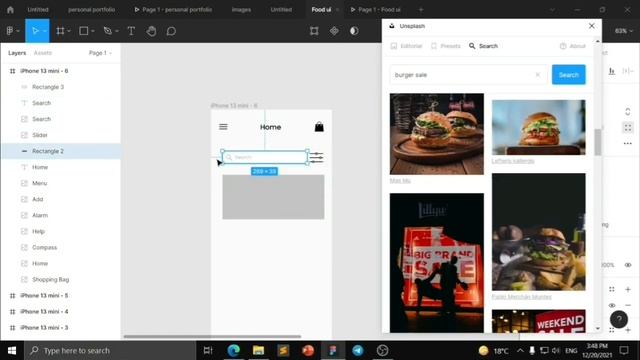Open the Frame tool options dropdown
Viewport: 640px width, 360px height.
69,31
